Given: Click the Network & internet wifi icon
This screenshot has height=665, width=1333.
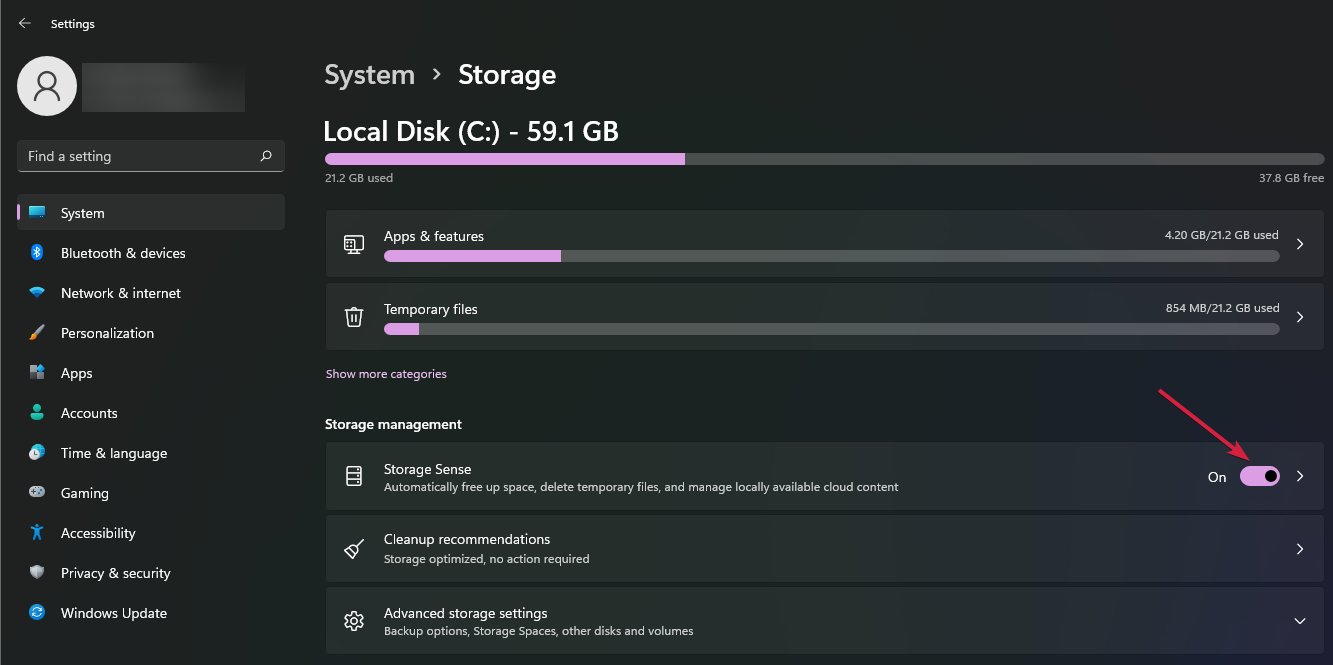Looking at the screenshot, I should 37,293.
